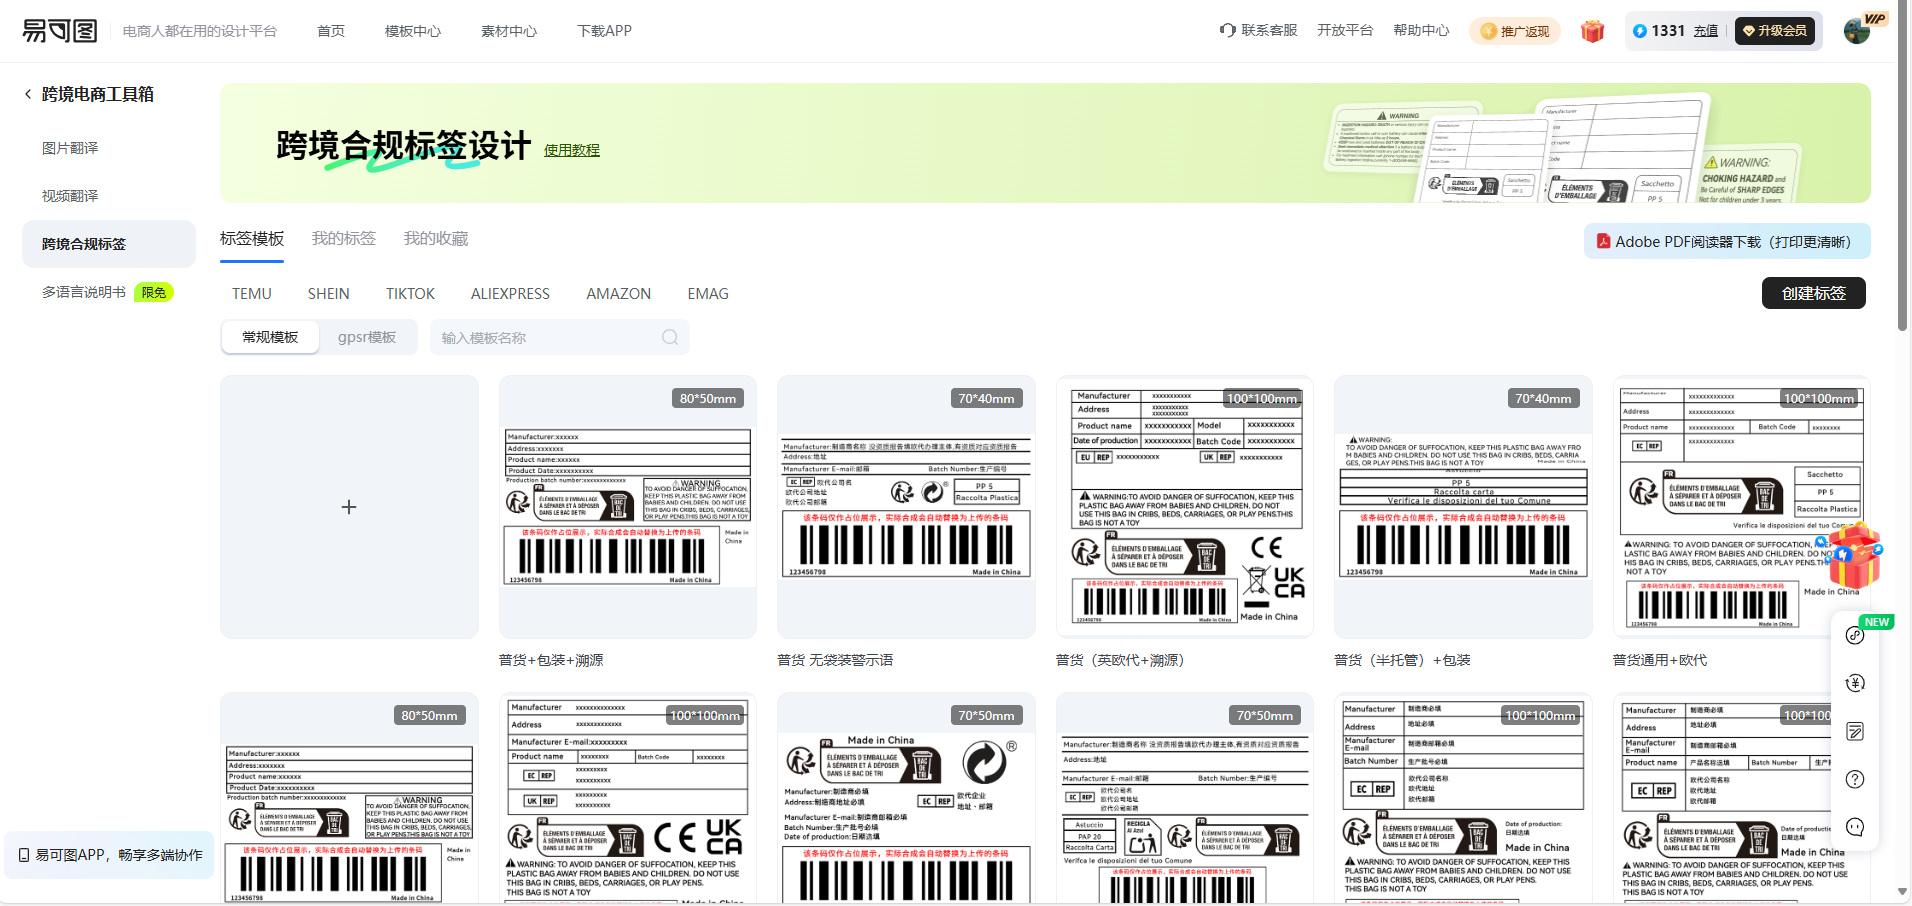Select the ALIEXPRESS platform filter
The image size is (1912, 906).
[511, 294]
